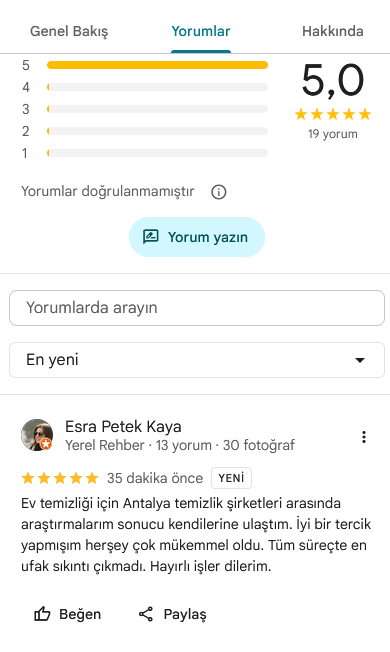Select the Yorumlar tab

(201, 31)
